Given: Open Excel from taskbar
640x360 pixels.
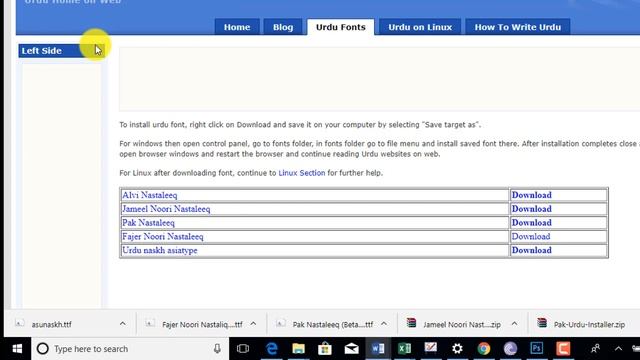Looking at the screenshot, I should point(404,349).
